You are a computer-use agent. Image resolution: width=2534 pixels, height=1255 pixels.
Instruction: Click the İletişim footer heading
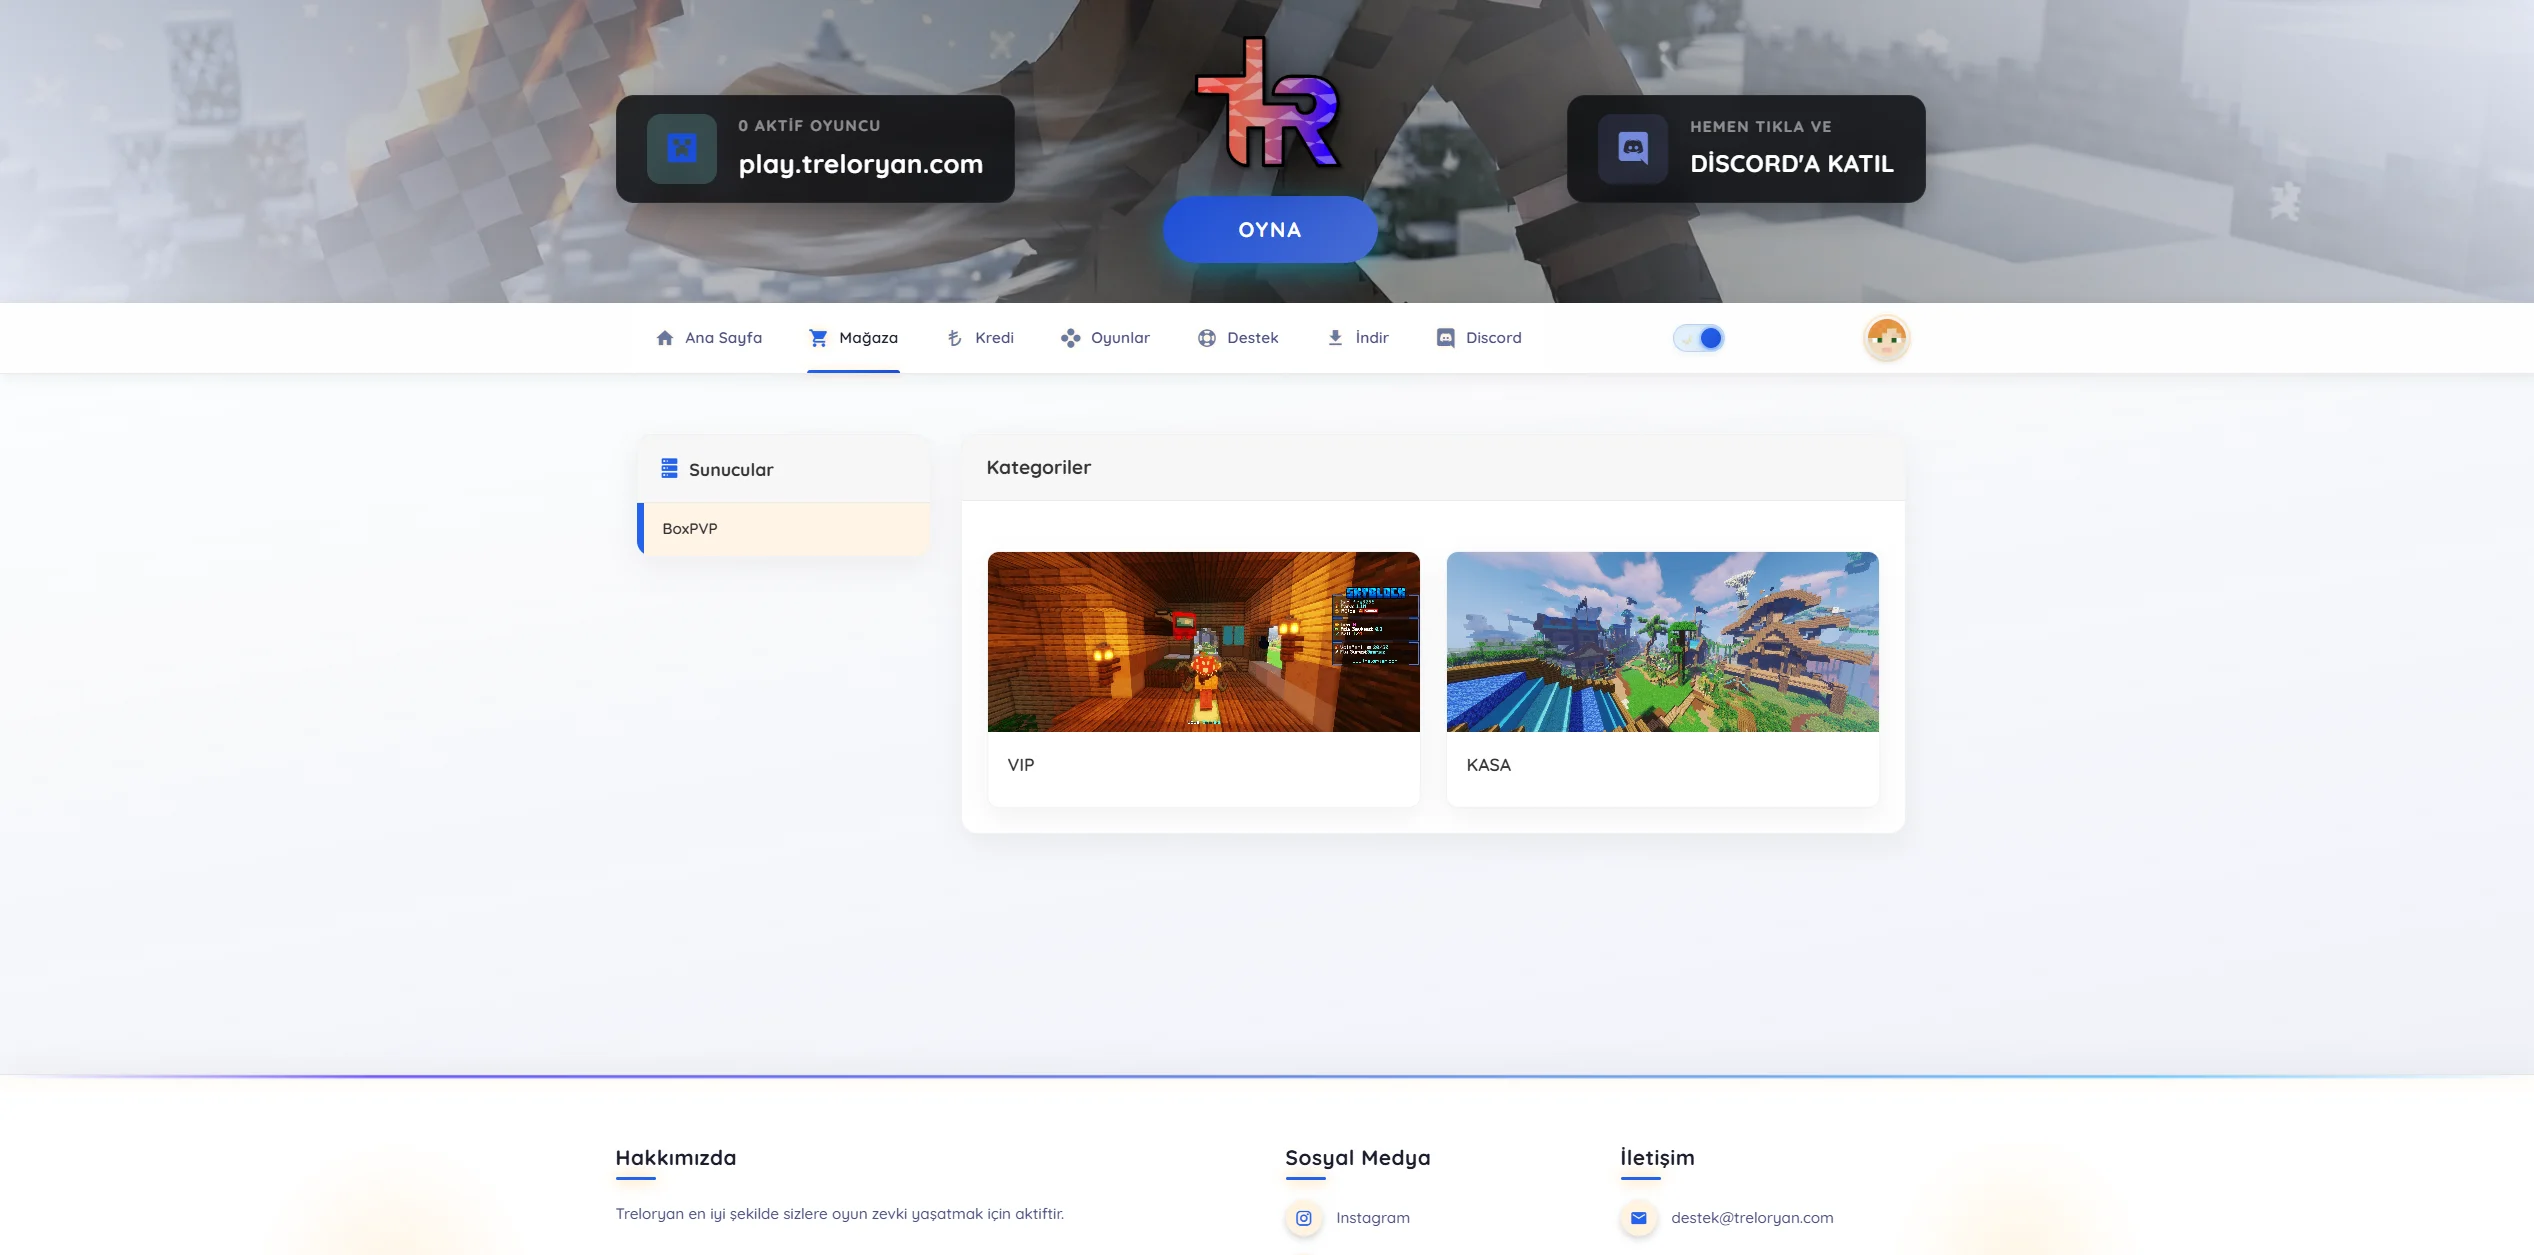(x=1658, y=1158)
